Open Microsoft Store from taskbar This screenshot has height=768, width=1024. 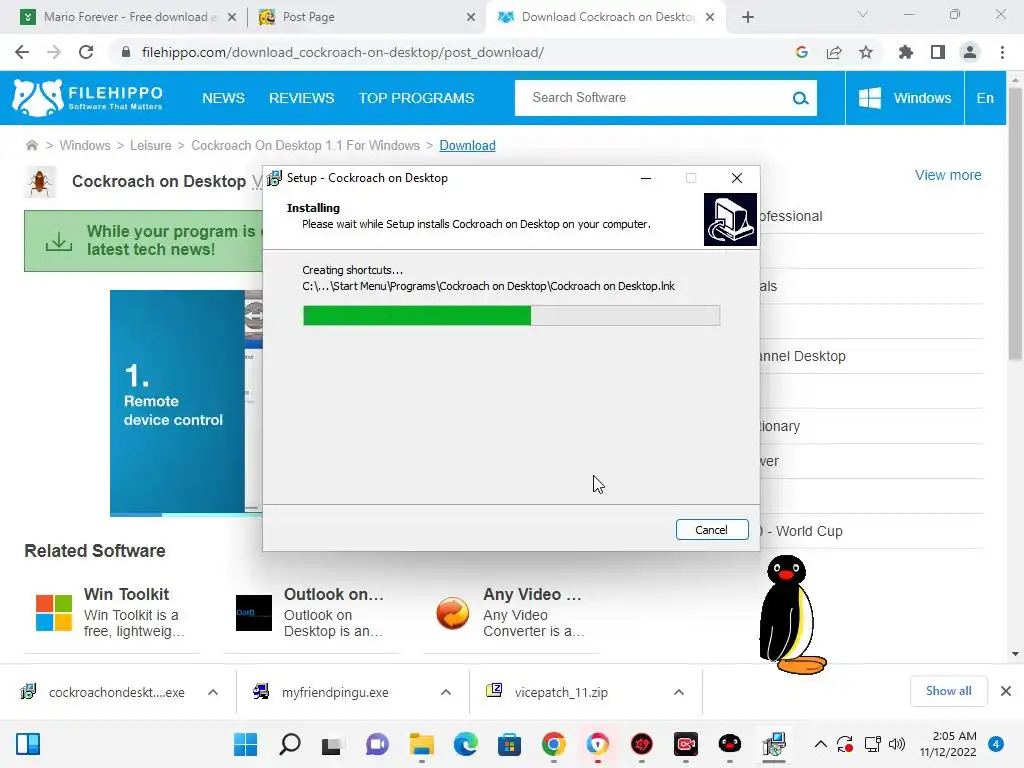509,744
